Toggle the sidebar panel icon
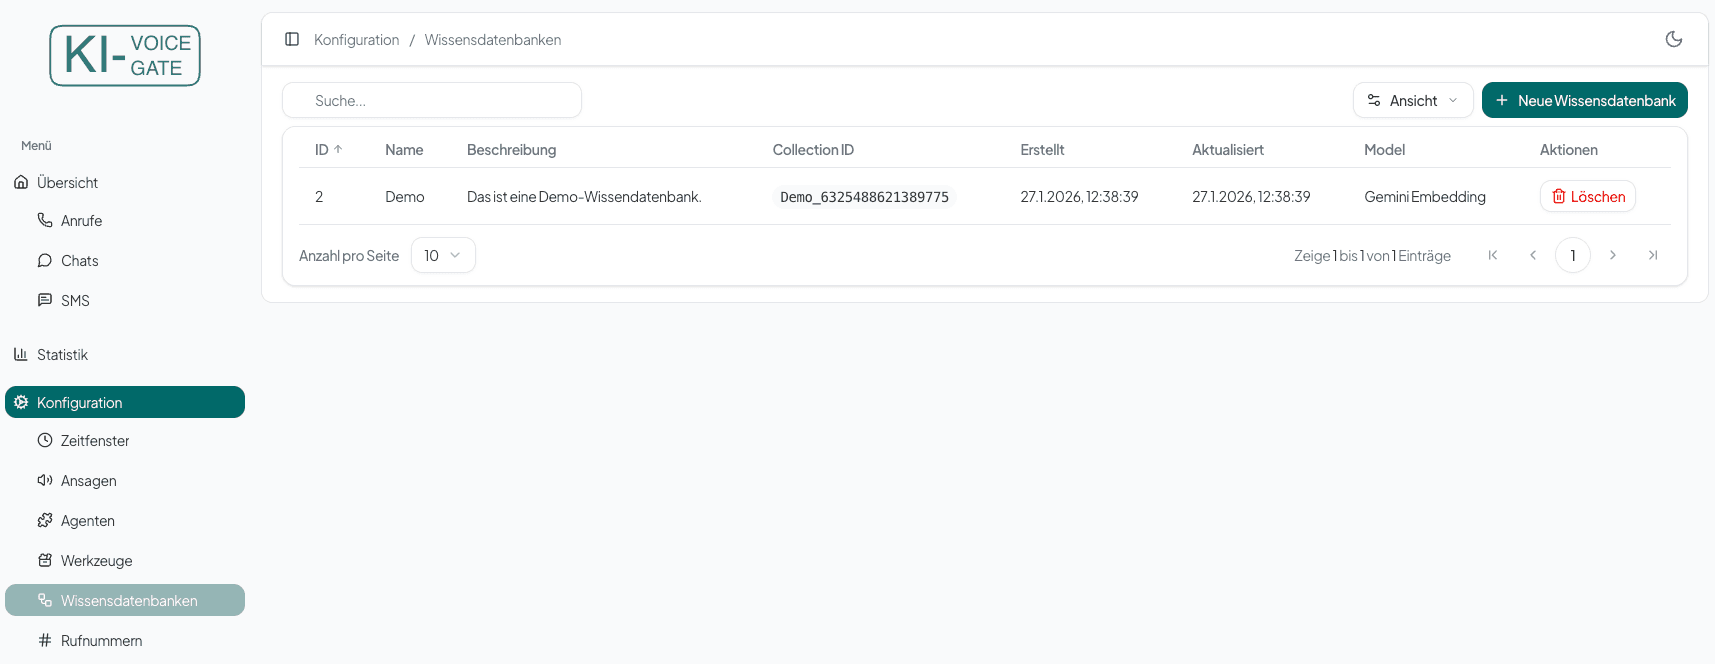The image size is (1715, 664). tap(292, 39)
